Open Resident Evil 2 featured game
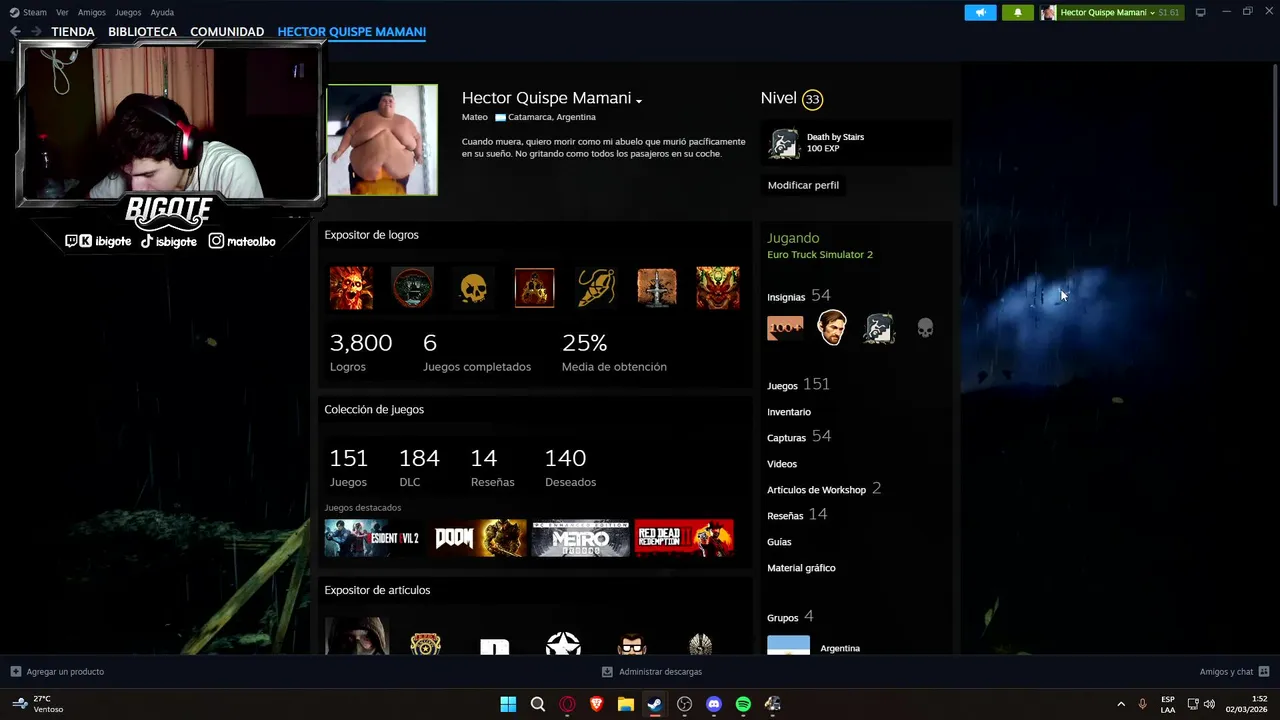 (x=372, y=538)
